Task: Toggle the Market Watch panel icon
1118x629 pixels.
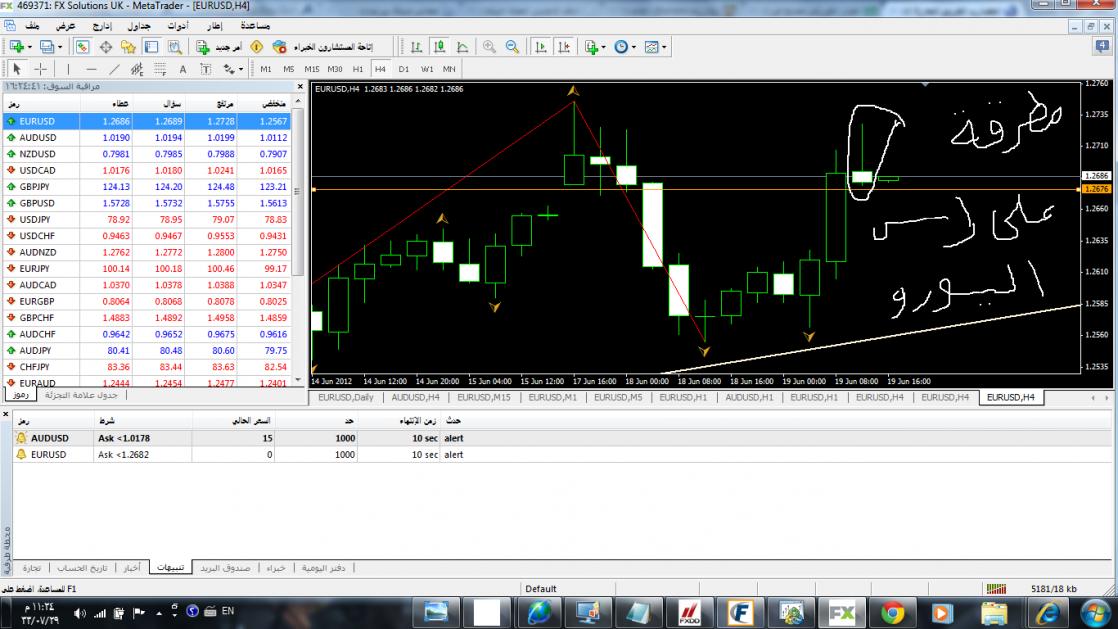Action: coord(82,47)
